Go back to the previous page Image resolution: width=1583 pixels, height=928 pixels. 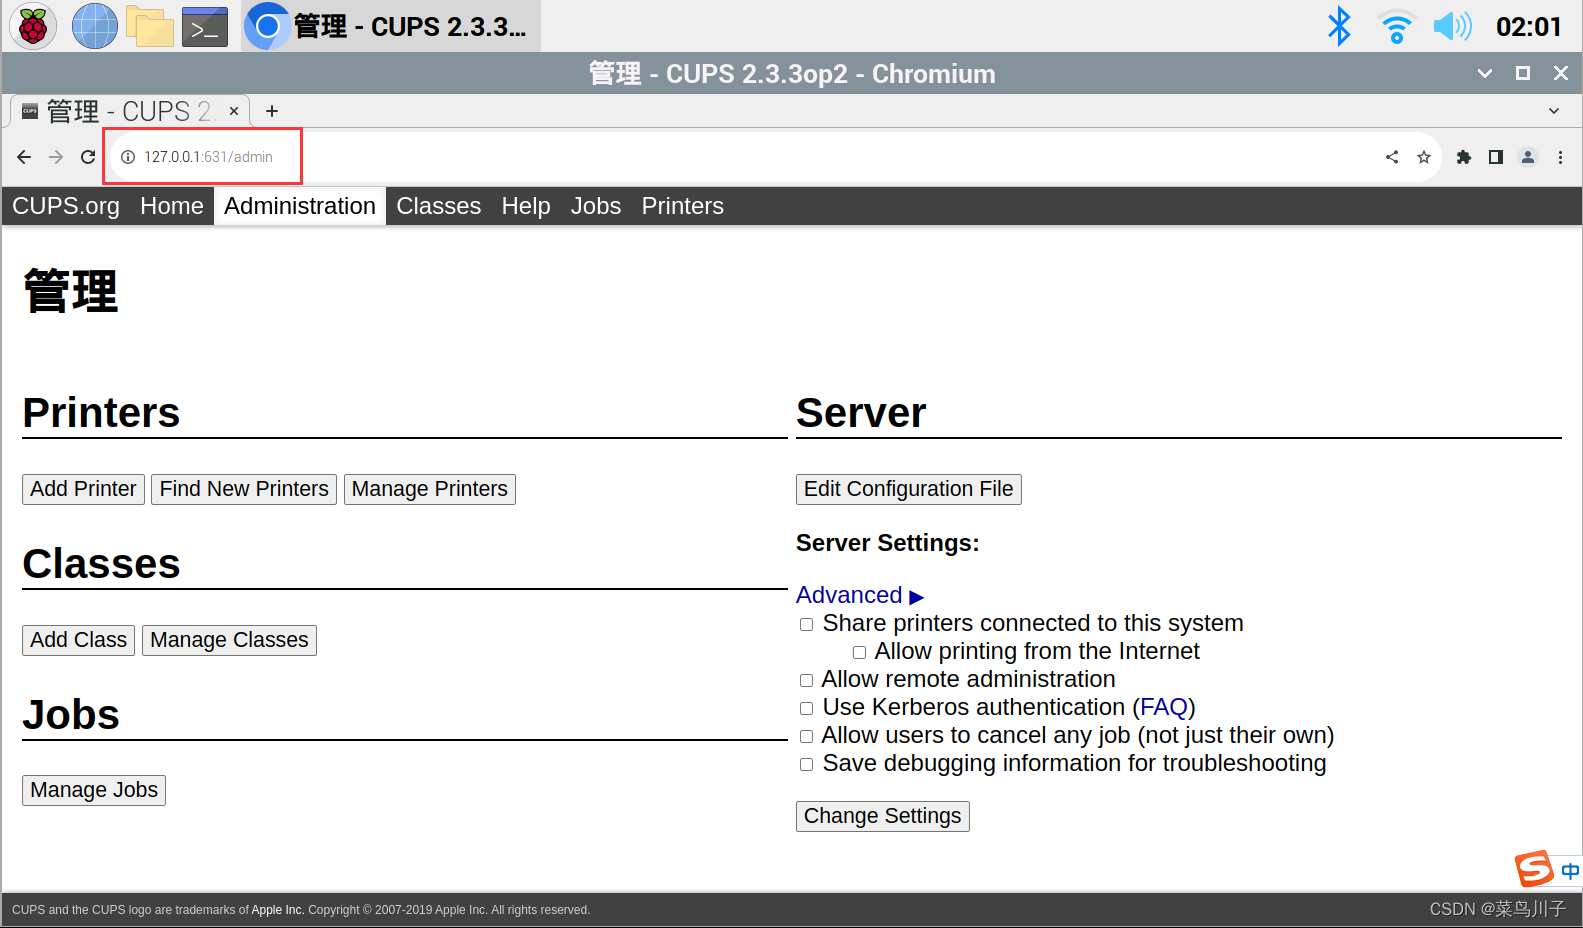coord(24,157)
